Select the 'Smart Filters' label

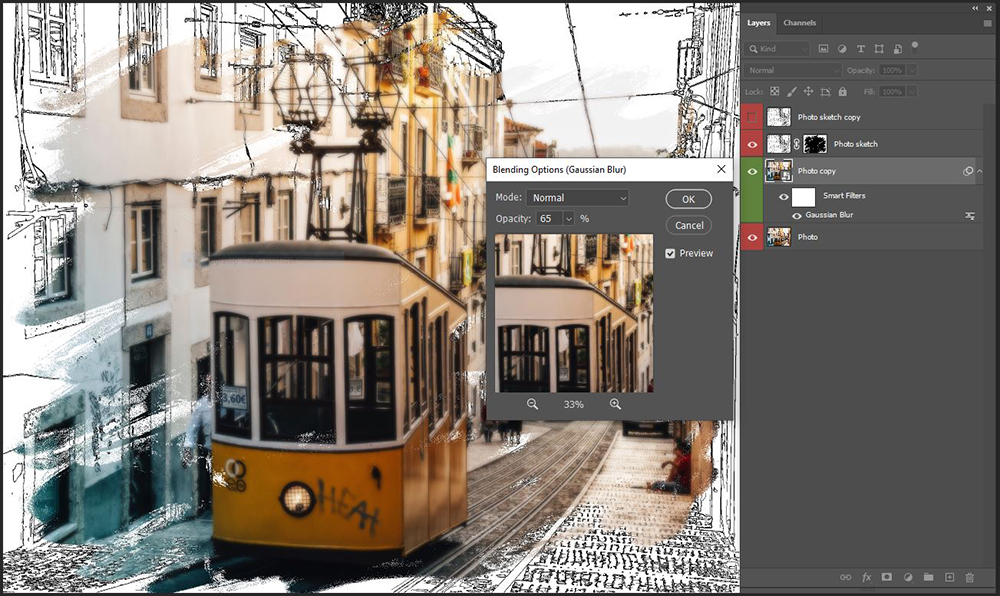(x=844, y=196)
